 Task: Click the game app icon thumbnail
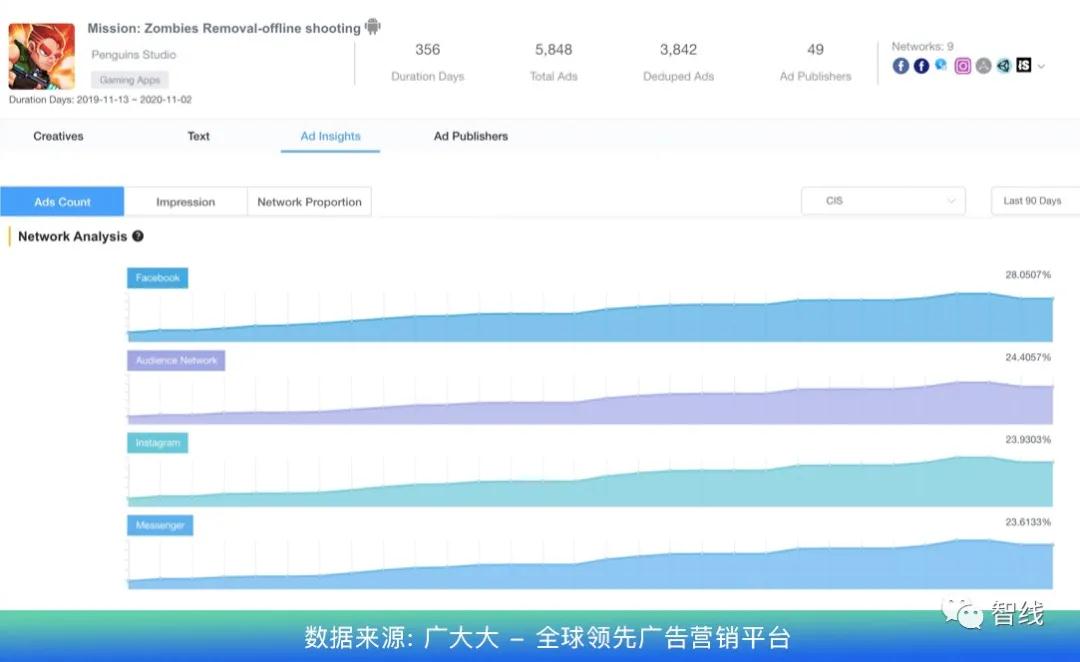pos(41,58)
